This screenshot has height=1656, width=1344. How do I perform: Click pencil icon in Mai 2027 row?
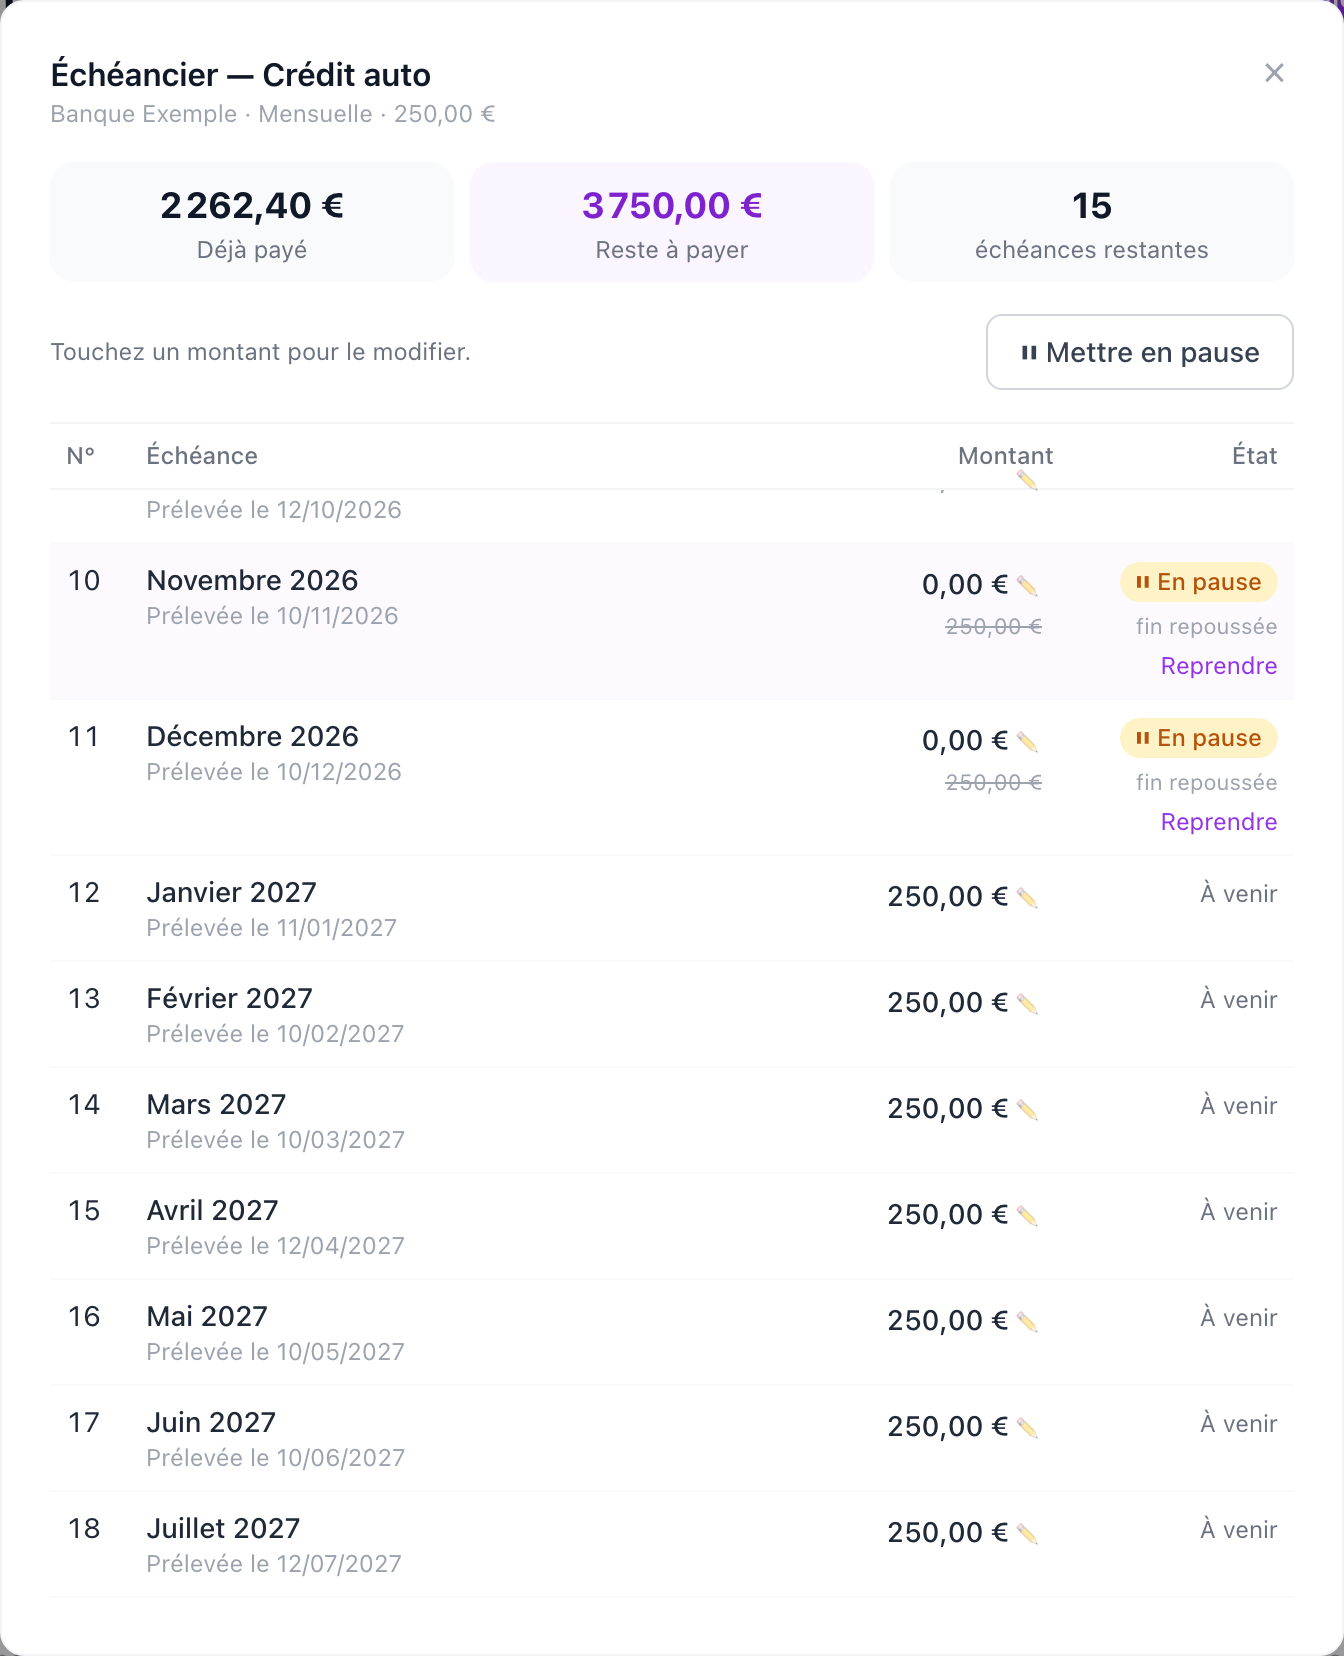point(1027,1322)
